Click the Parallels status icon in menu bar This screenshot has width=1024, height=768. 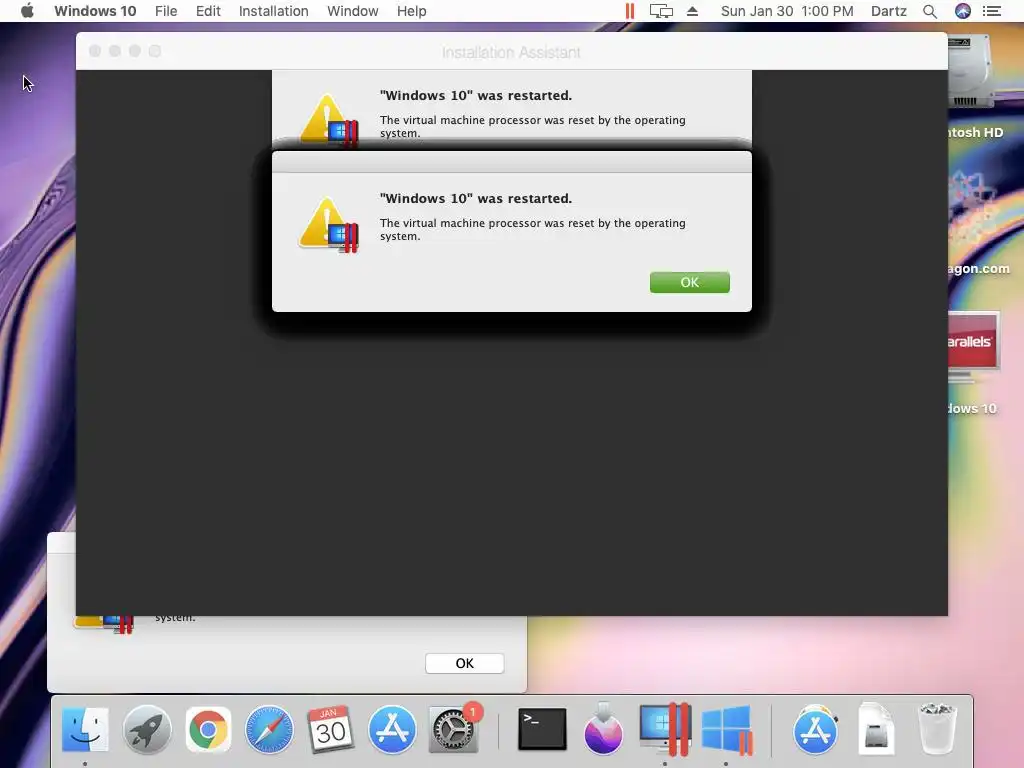(x=630, y=11)
